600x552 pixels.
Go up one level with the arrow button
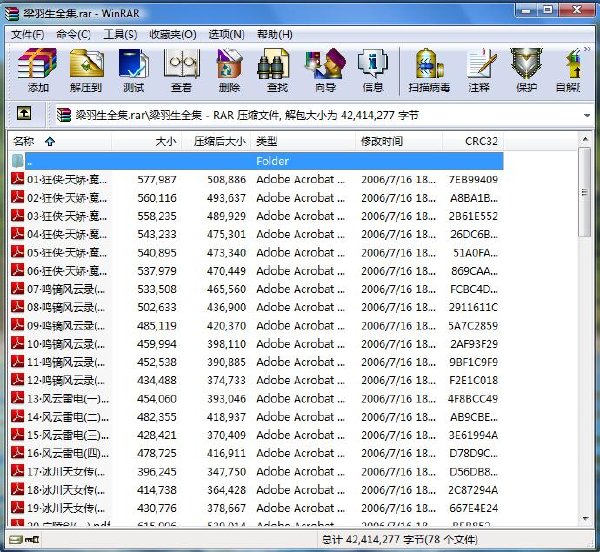pyautogui.click(x=24, y=113)
